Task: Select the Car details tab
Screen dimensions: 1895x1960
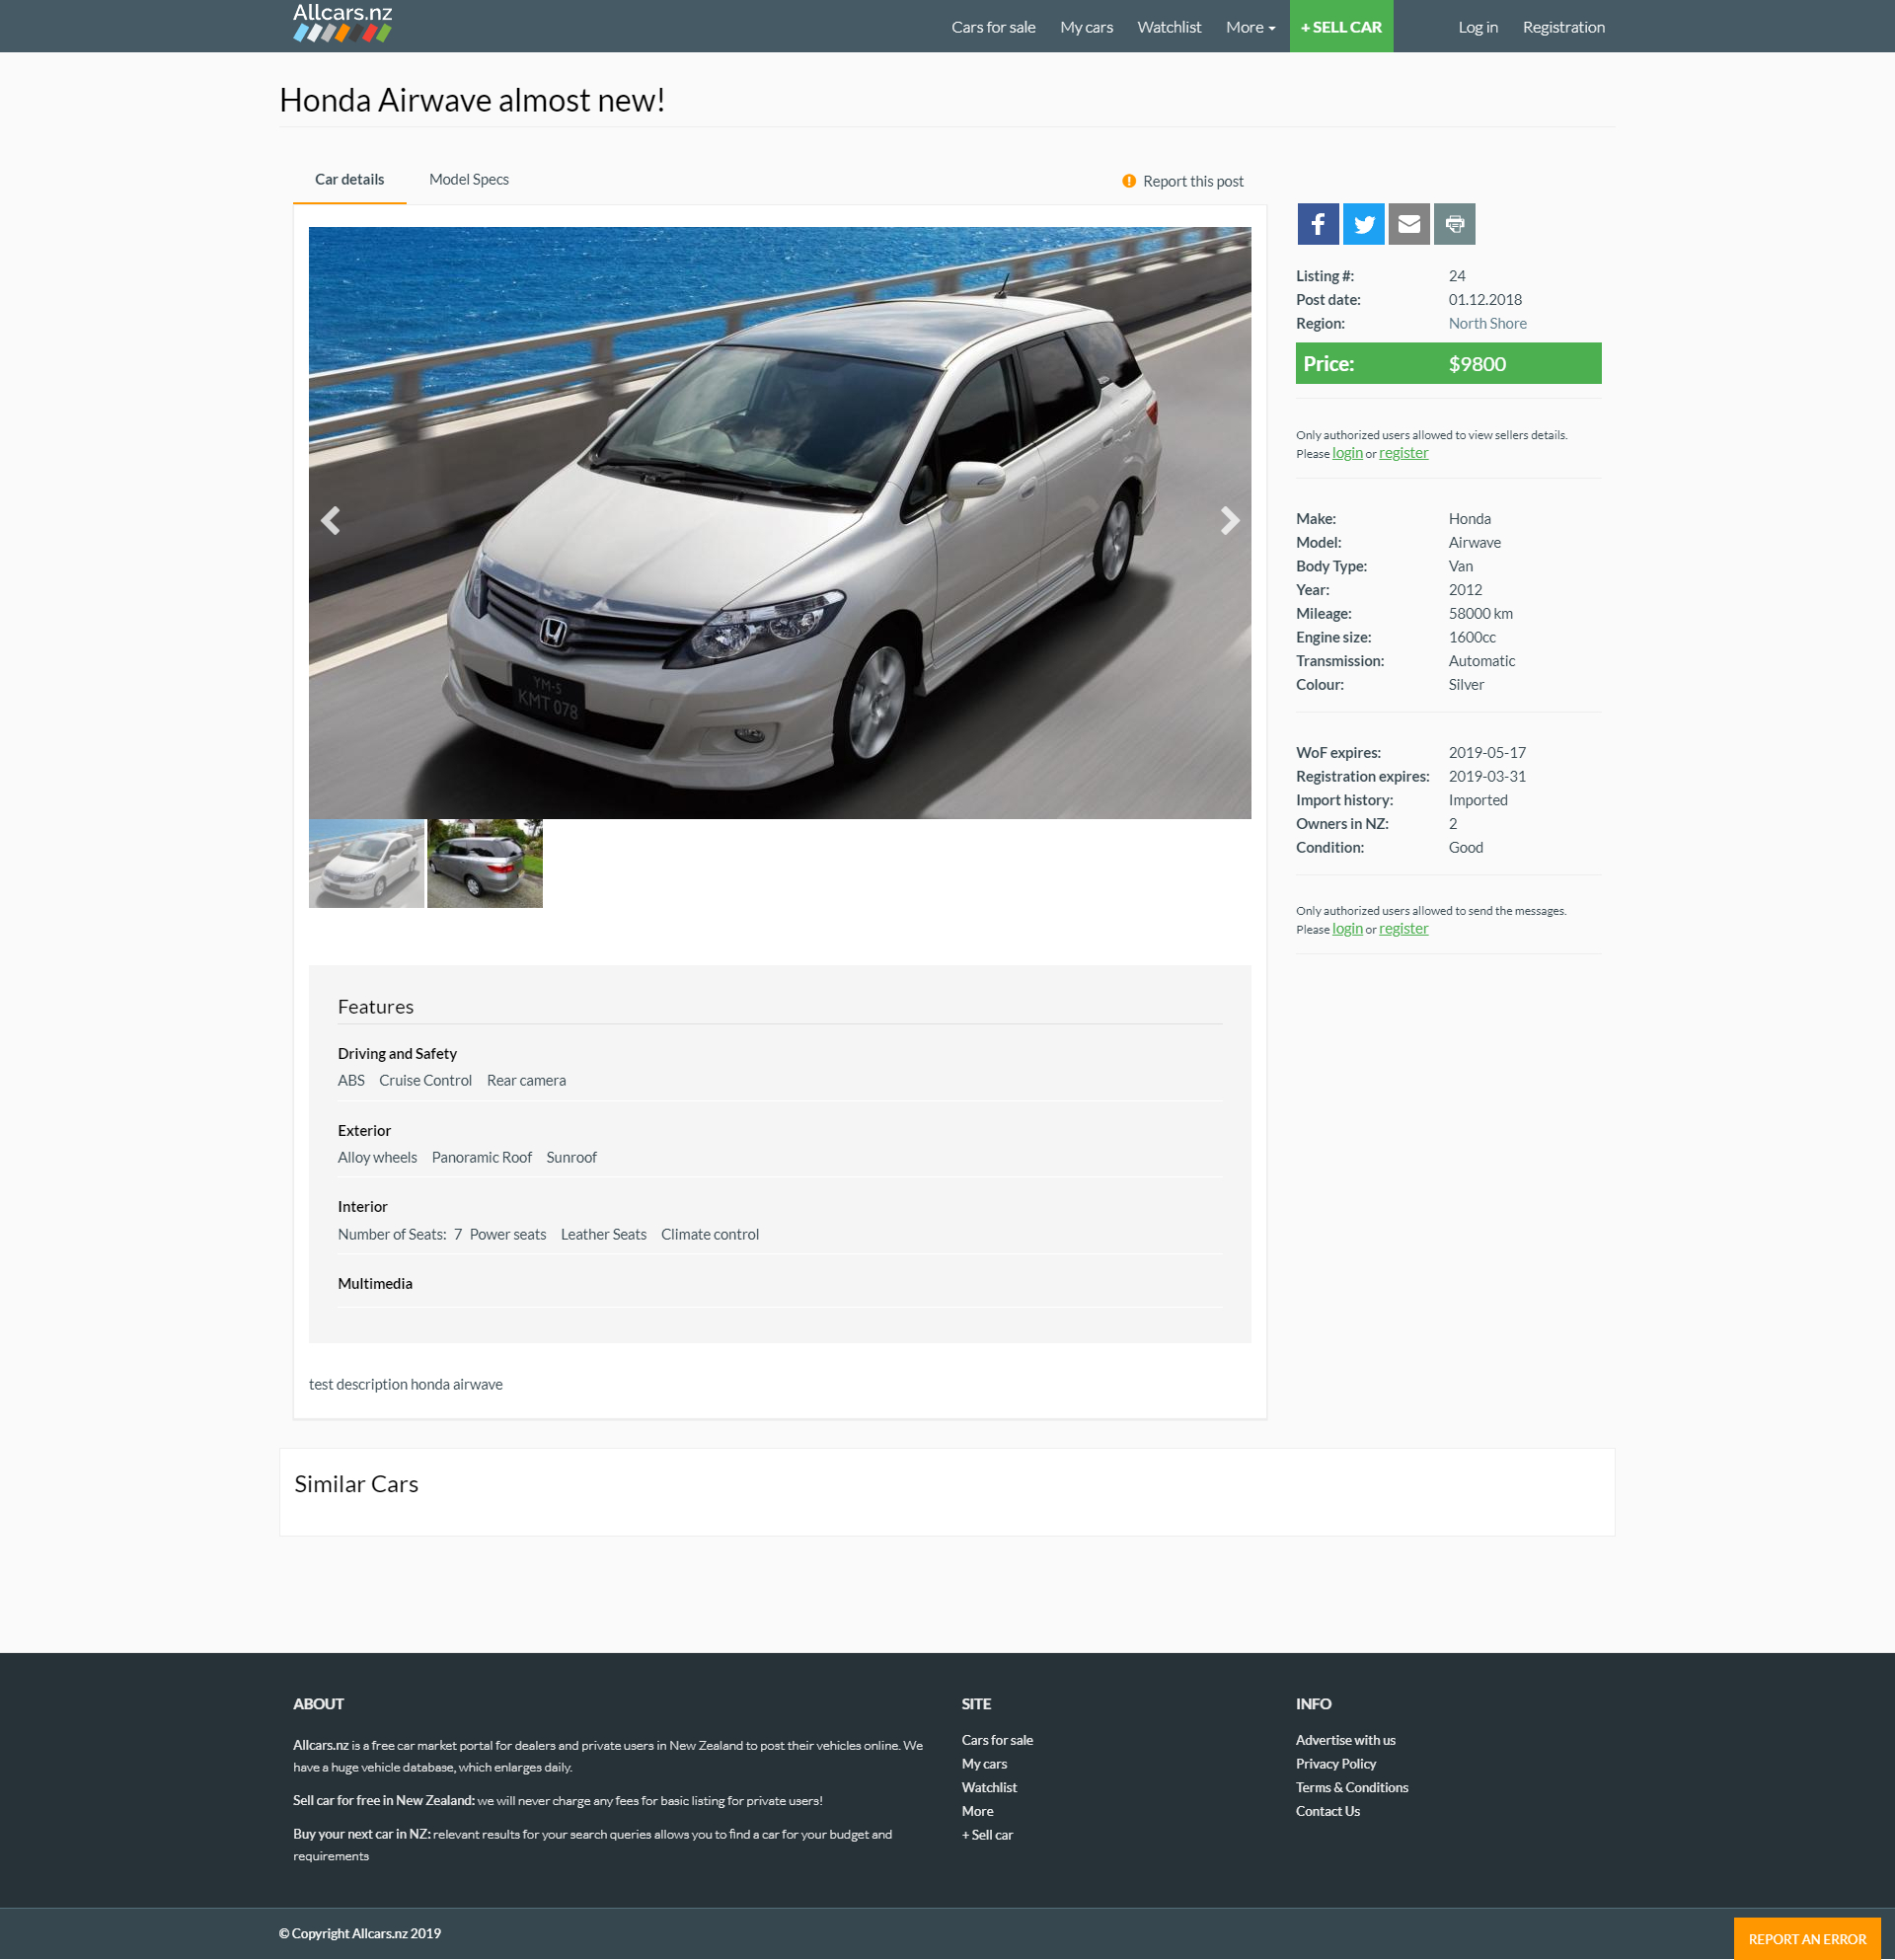Action: click(349, 179)
